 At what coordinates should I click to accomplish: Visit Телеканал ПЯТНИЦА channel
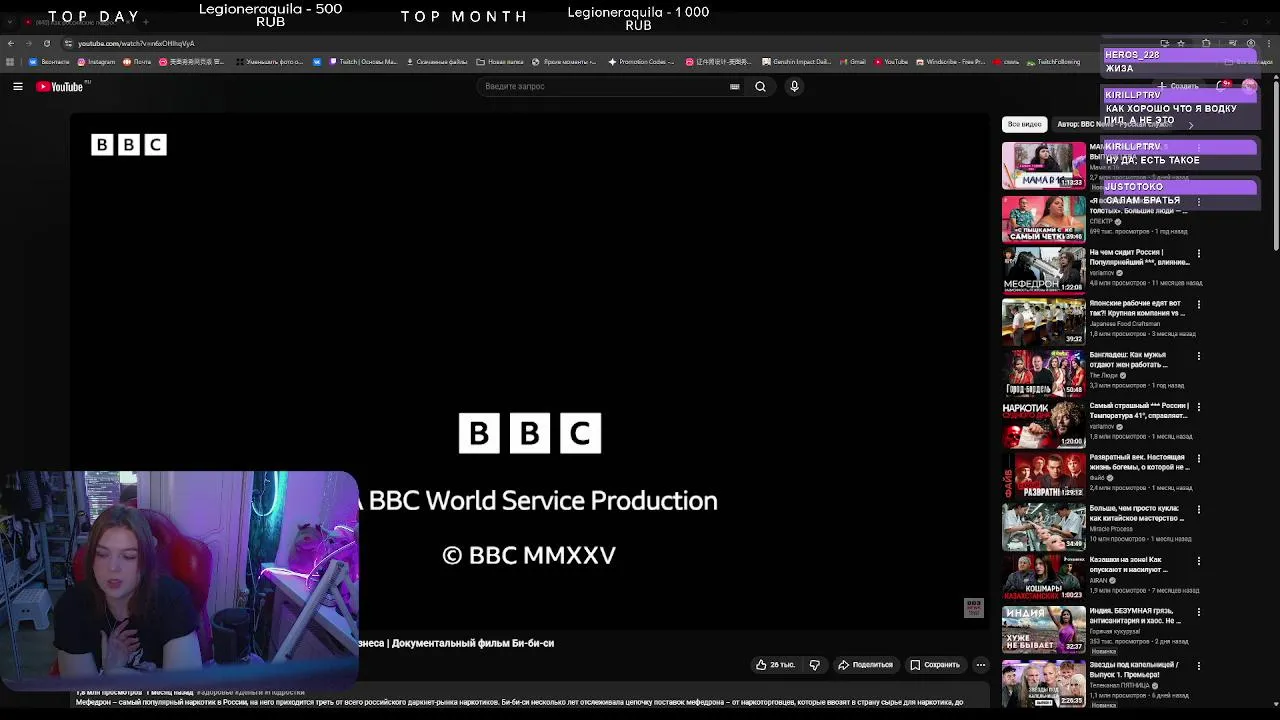(x=1121, y=686)
